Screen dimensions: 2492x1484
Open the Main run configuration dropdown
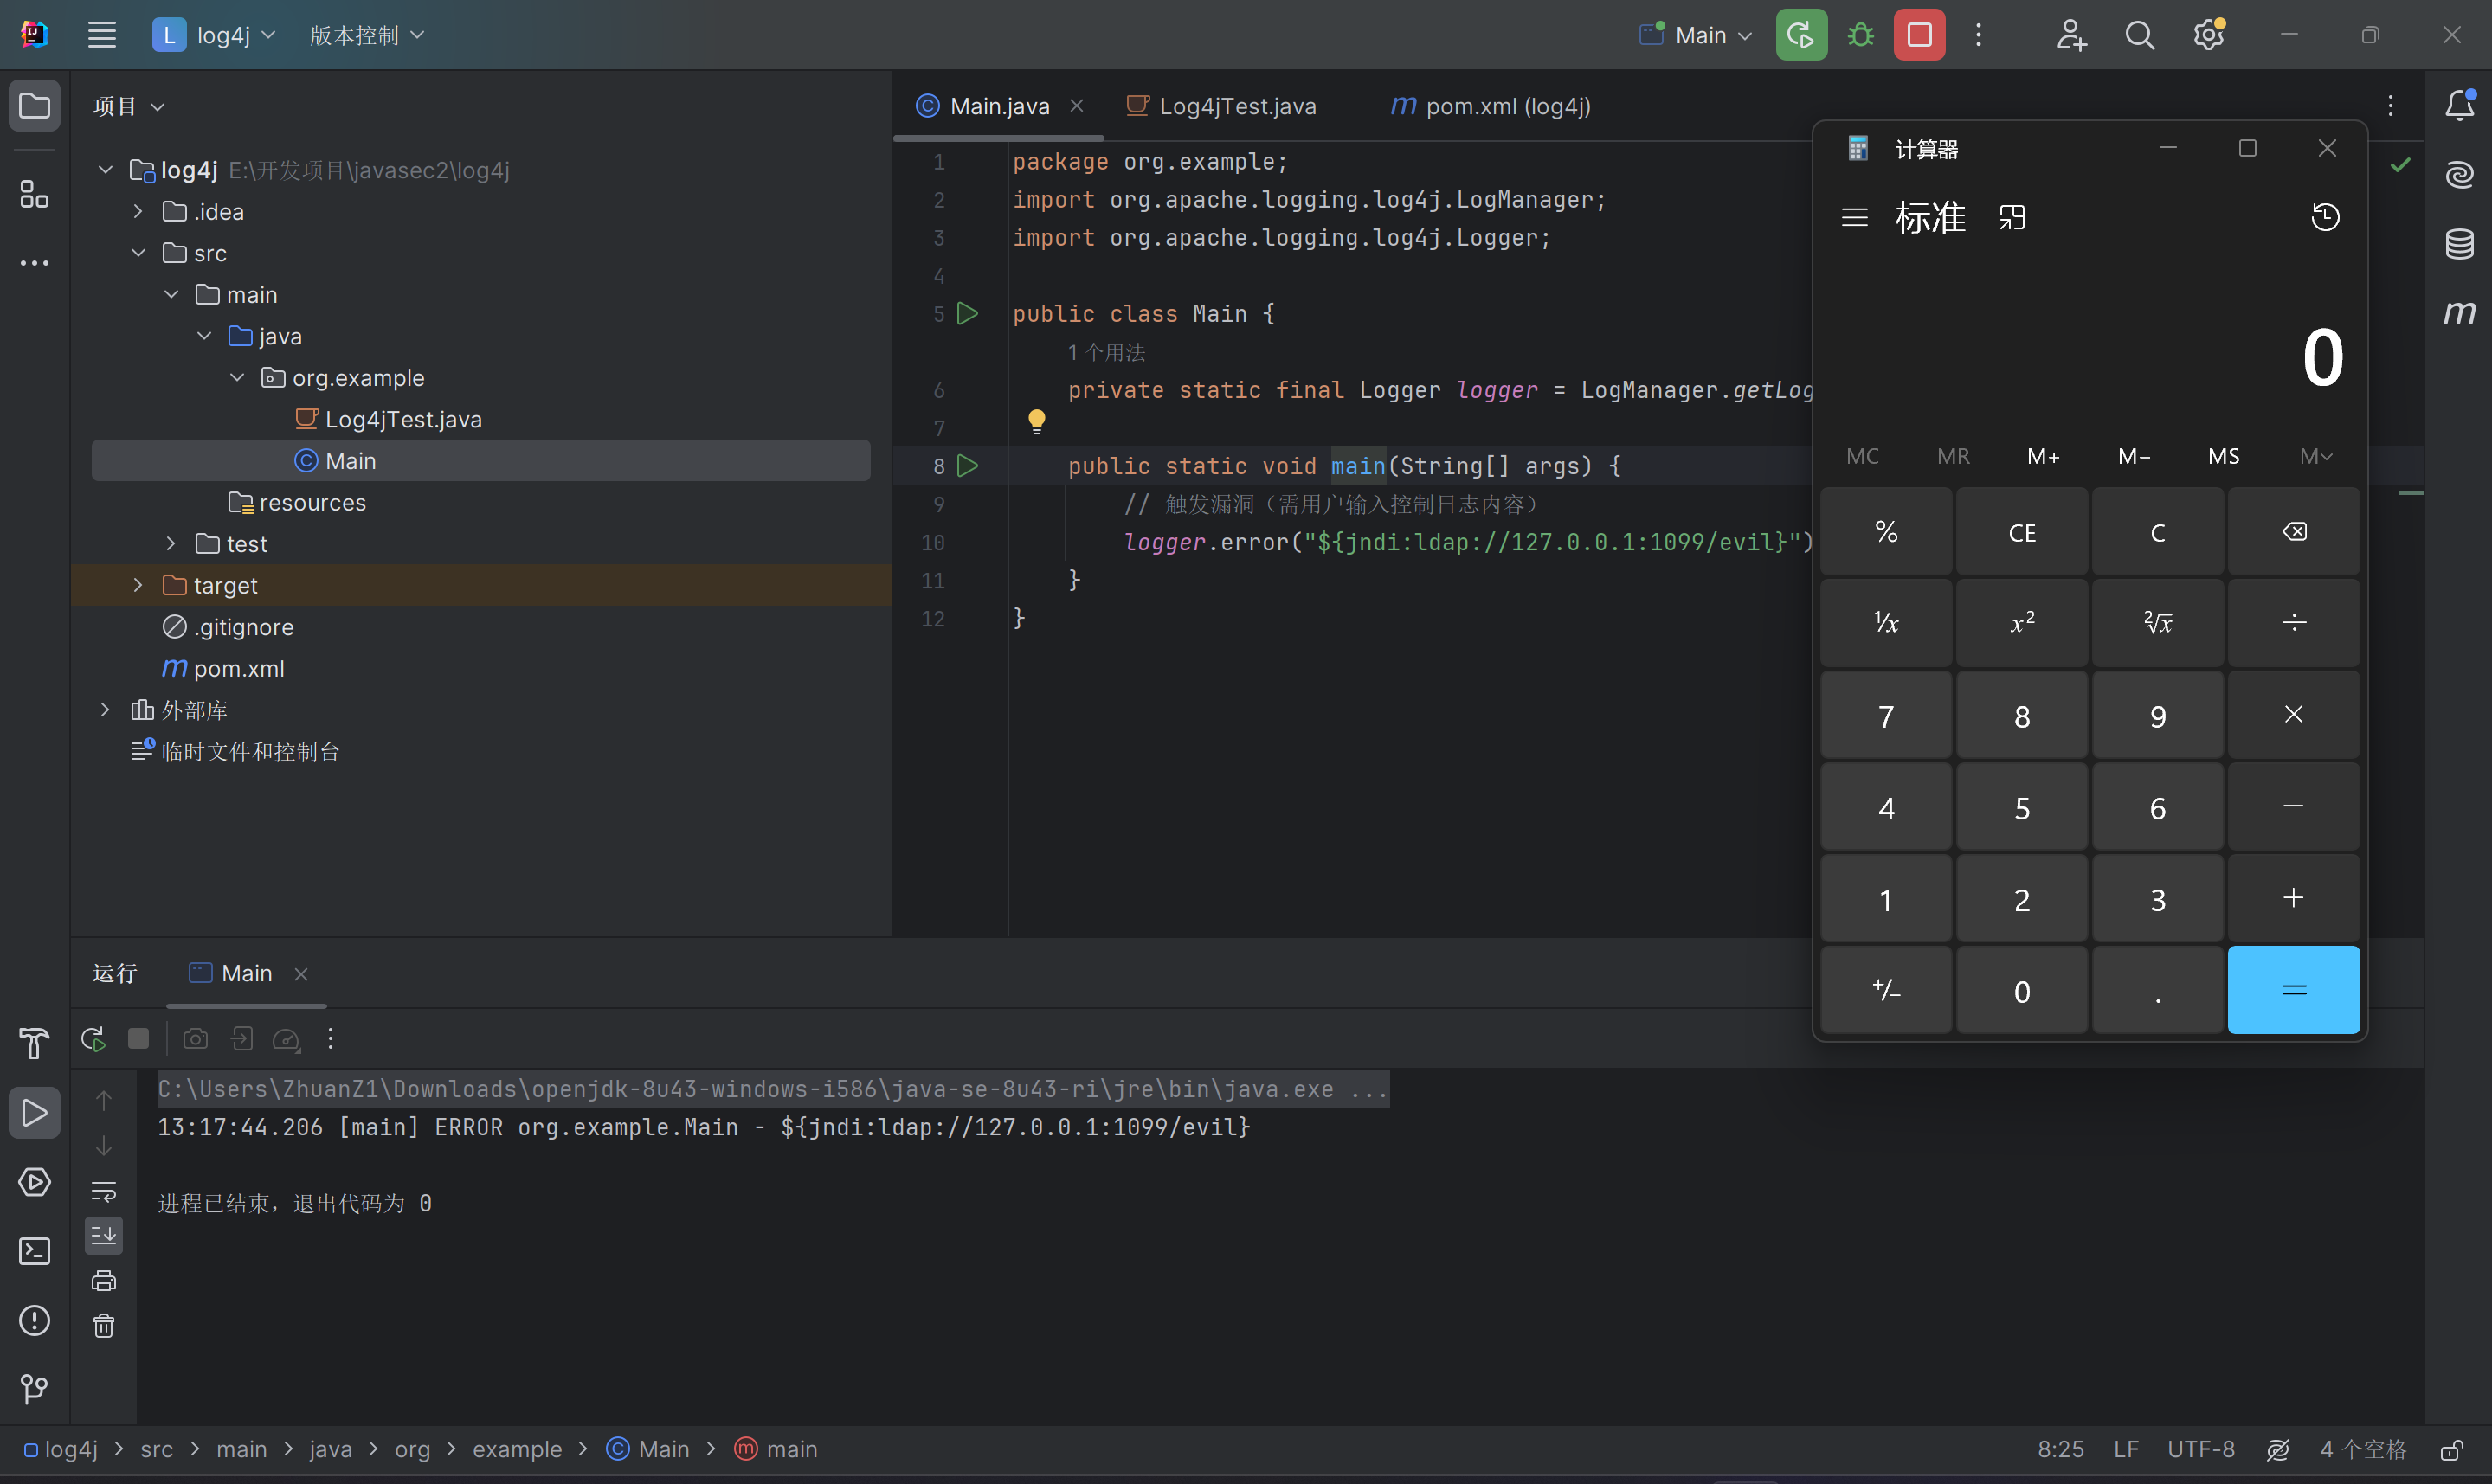[x=1696, y=35]
